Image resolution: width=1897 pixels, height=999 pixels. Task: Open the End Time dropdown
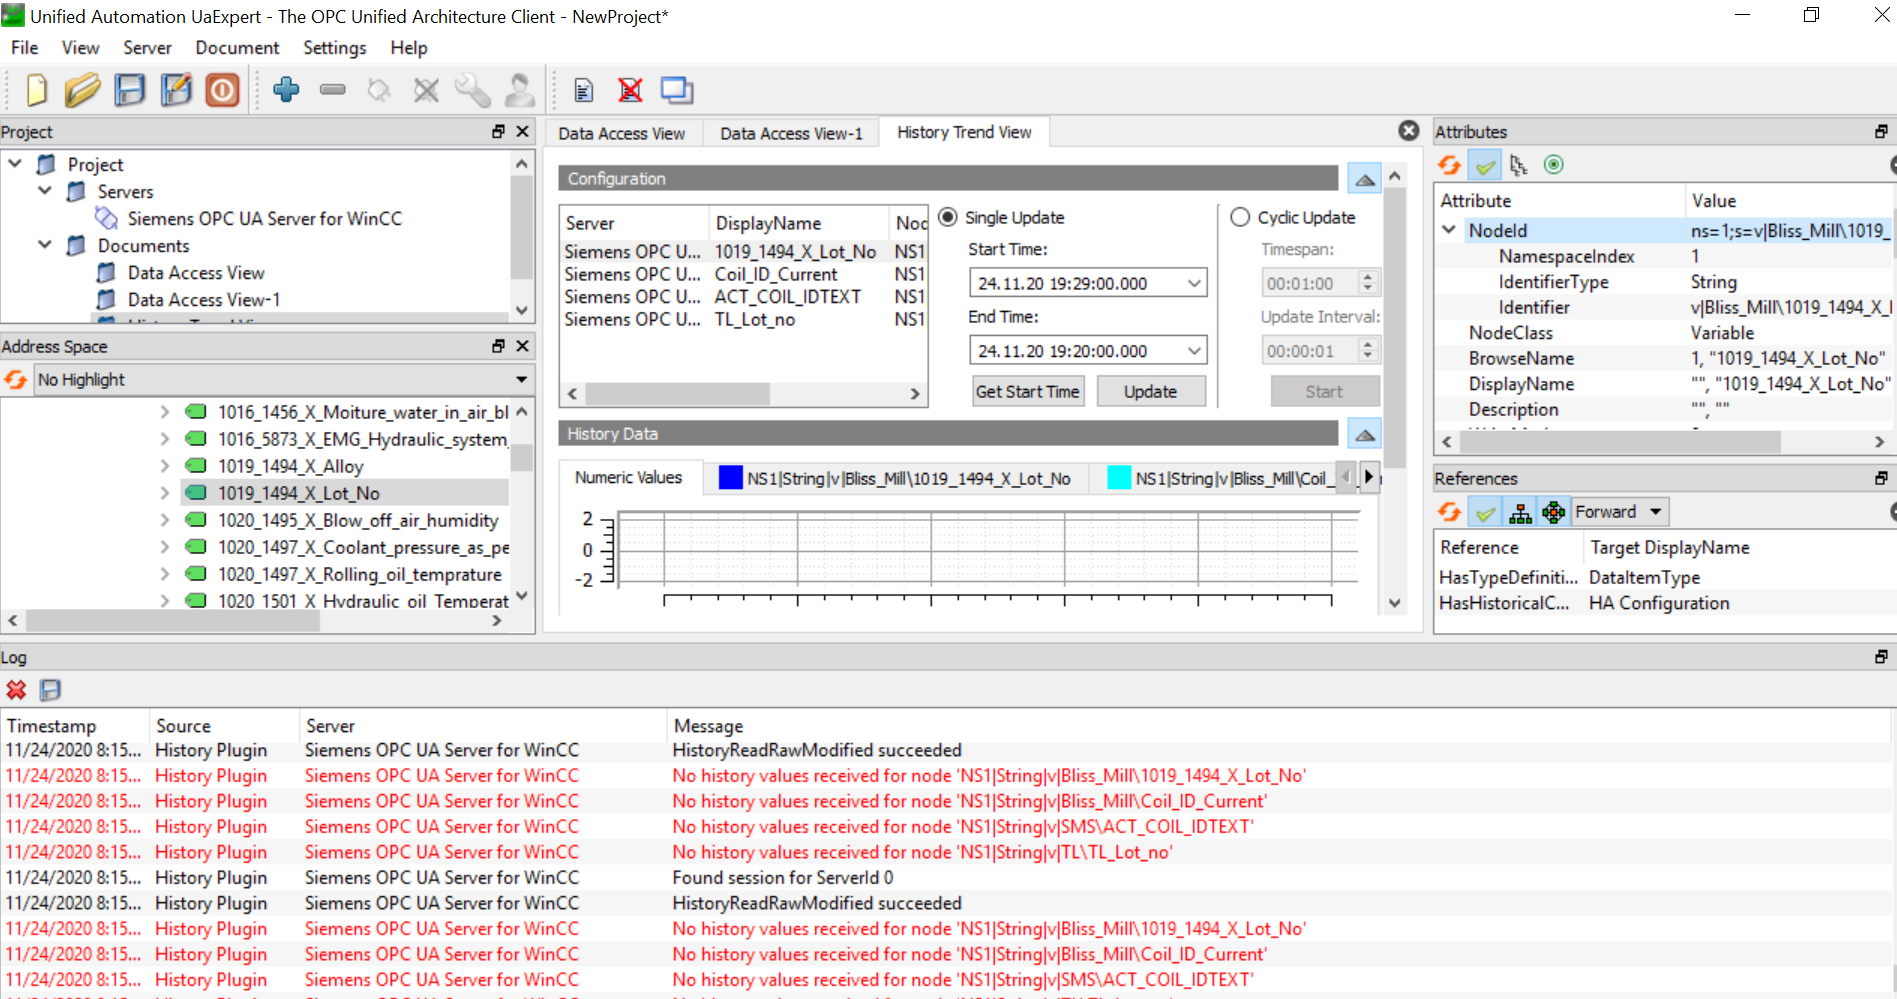(1194, 351)
